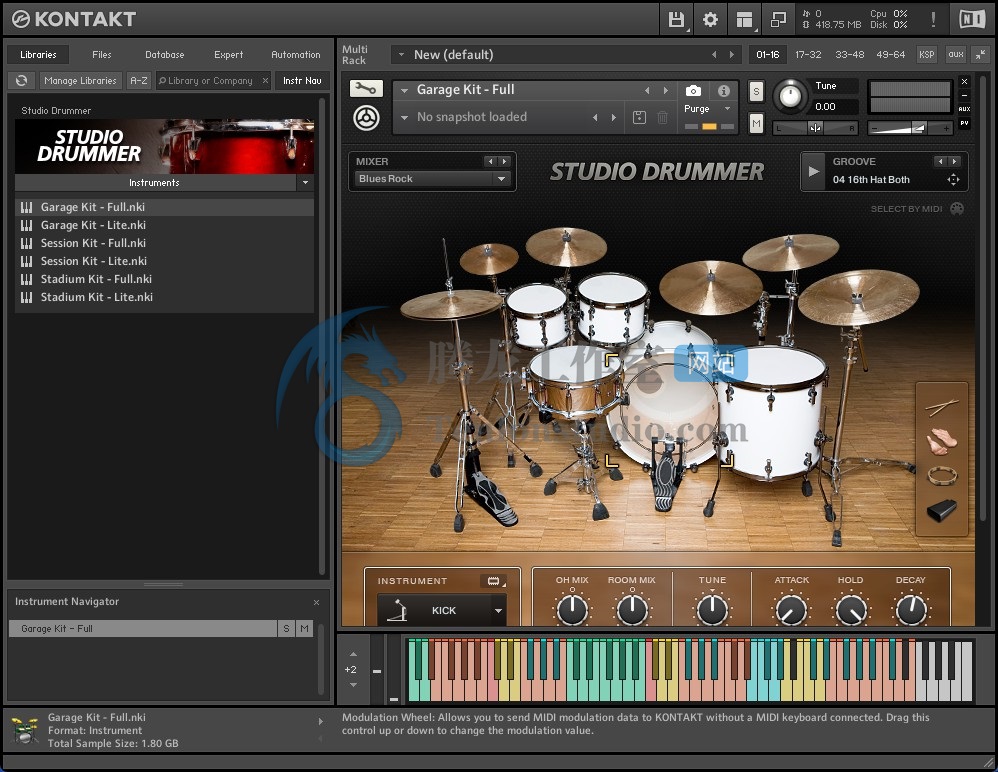The height and width of the screenshot is (772, 998).
Task: Load Garage Kit - Lite.nki
Action: point(164,225)
